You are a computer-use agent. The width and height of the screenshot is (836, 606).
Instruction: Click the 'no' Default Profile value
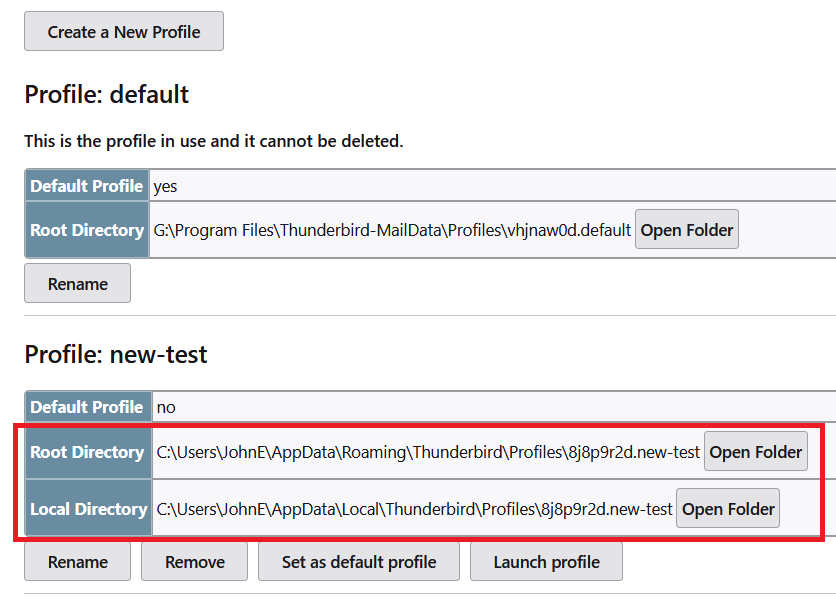click(166, 407)
